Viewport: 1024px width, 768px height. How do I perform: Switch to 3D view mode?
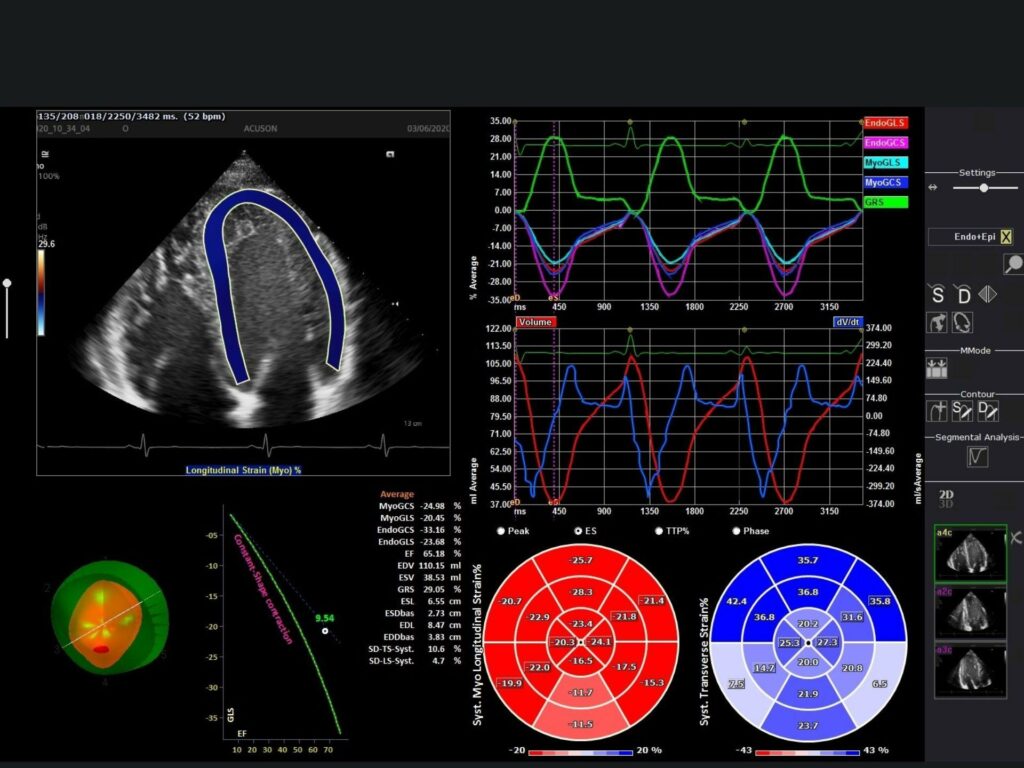[946, 505]
